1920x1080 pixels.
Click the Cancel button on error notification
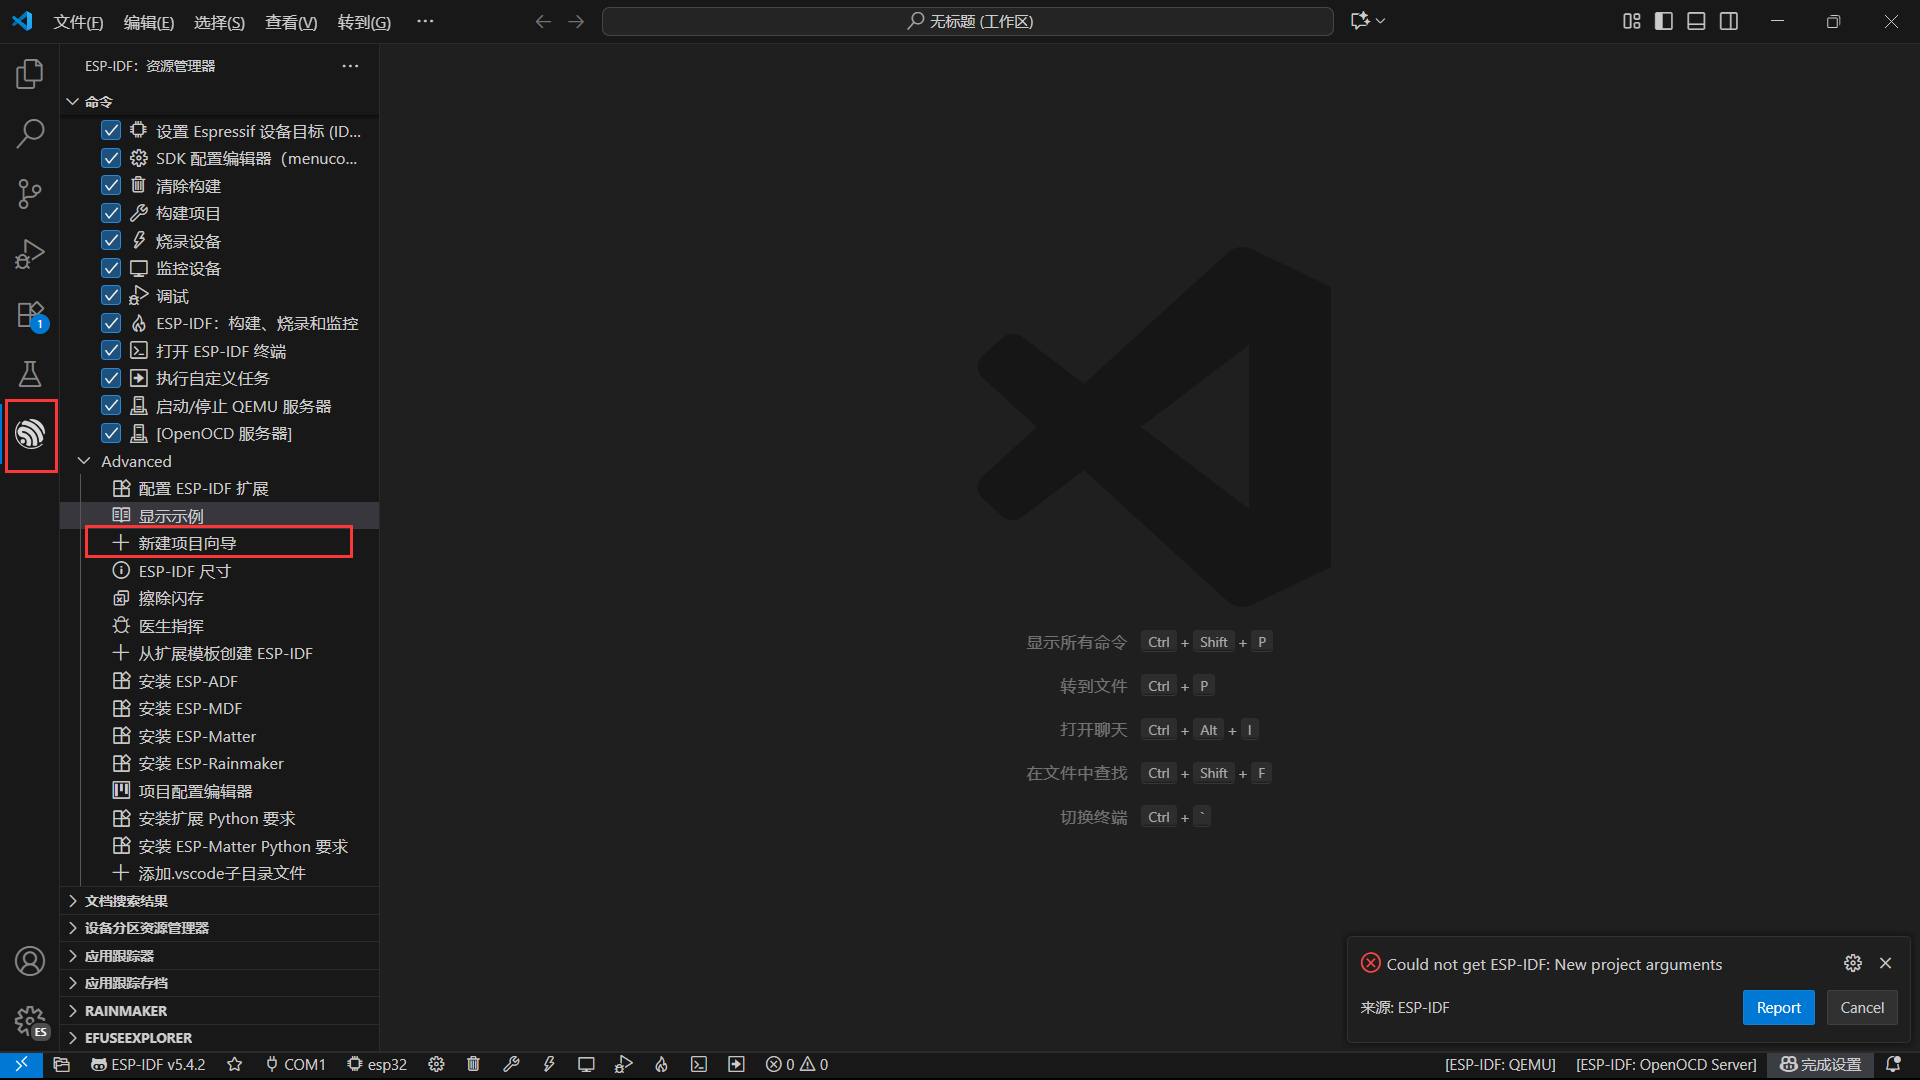[x=1862, y=1008]
